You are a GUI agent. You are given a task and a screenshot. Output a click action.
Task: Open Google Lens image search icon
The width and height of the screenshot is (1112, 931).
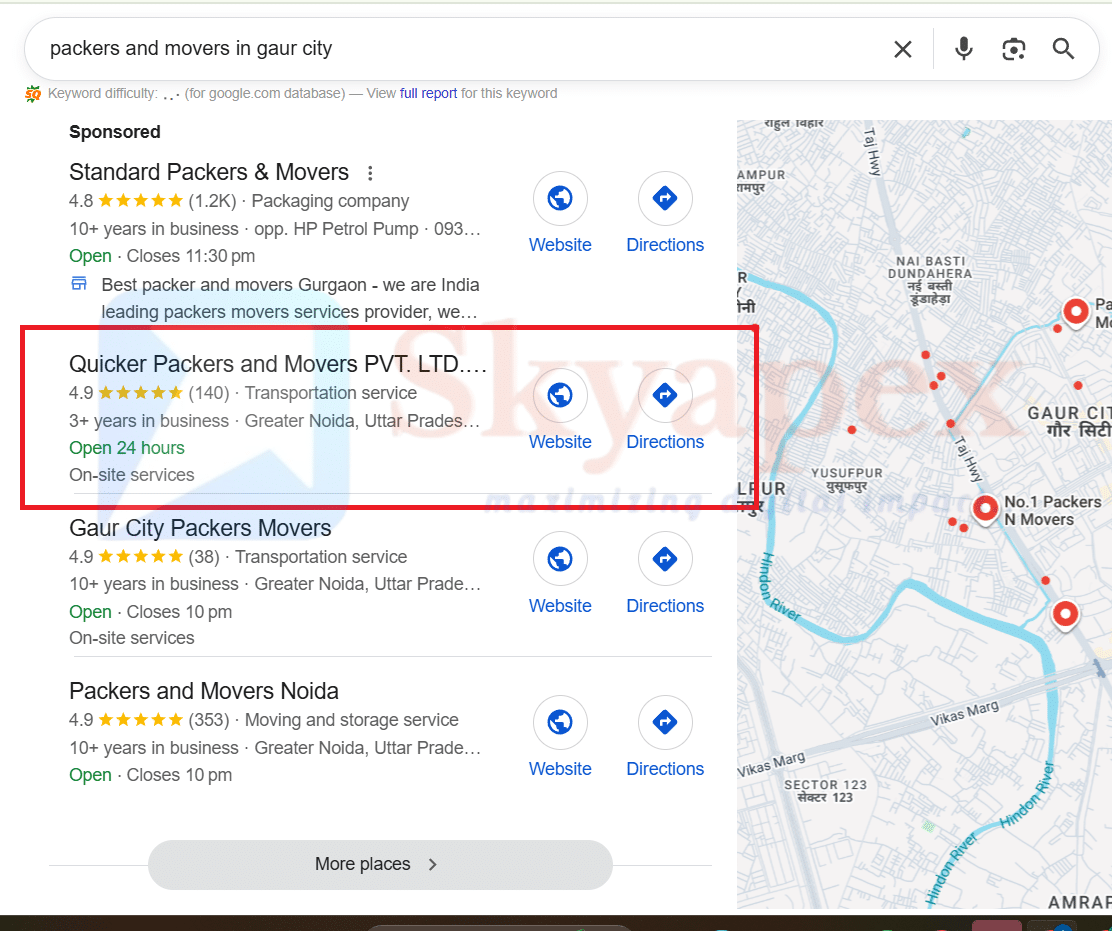coord(1013,49)
